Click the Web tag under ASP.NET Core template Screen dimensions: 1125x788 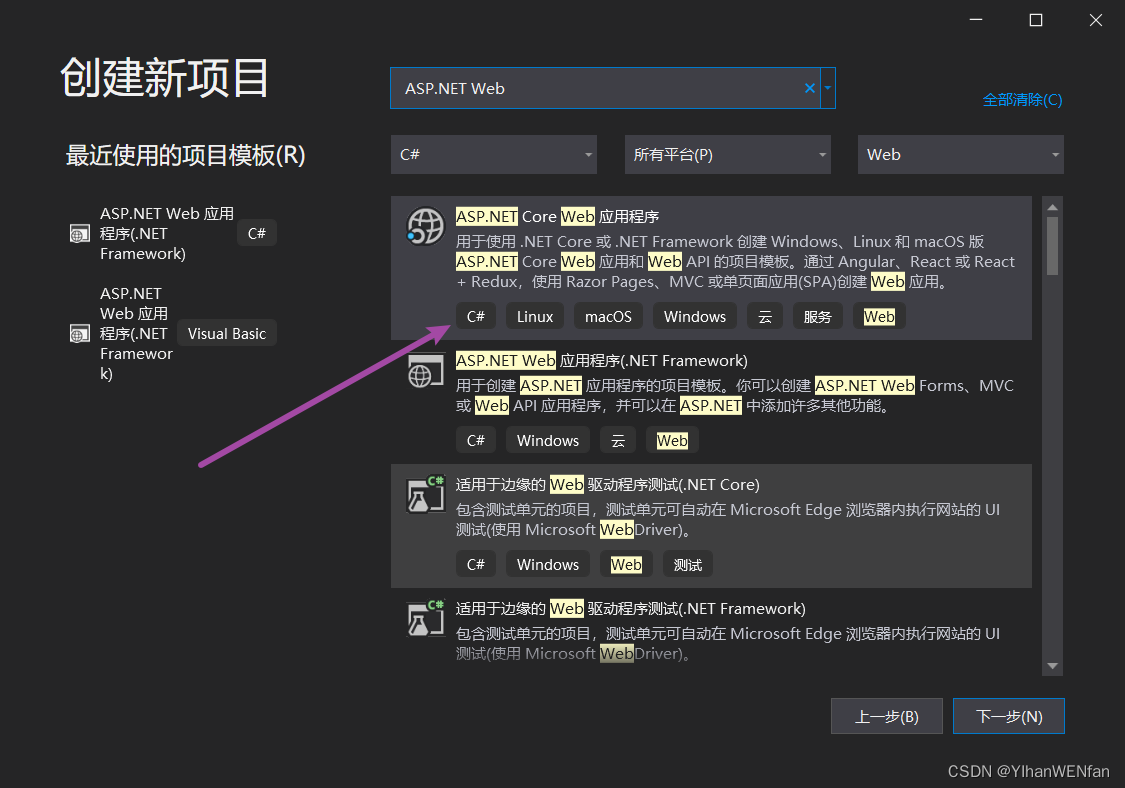[879, 316]
